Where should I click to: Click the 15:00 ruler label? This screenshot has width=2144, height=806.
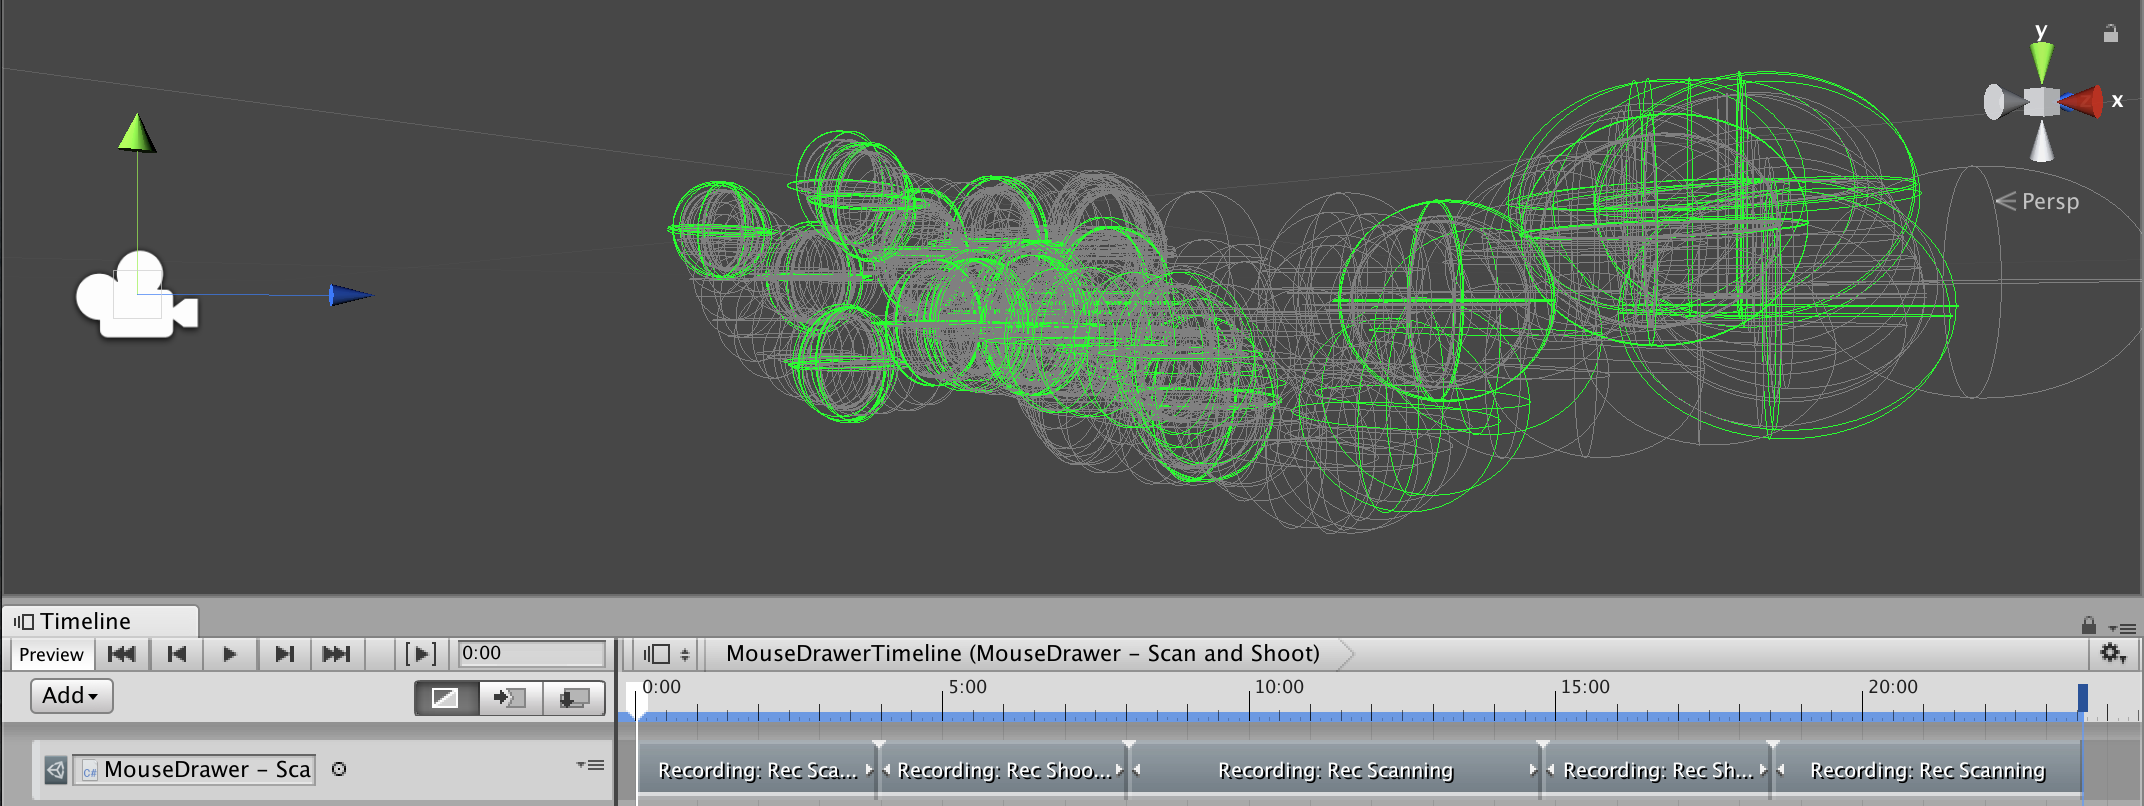[1585, 687]
